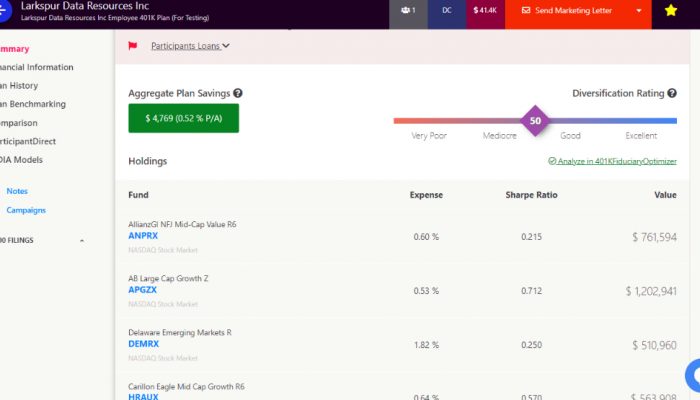
Task: Click the $41.4K assets badge
Action: [x=486, y=11]
